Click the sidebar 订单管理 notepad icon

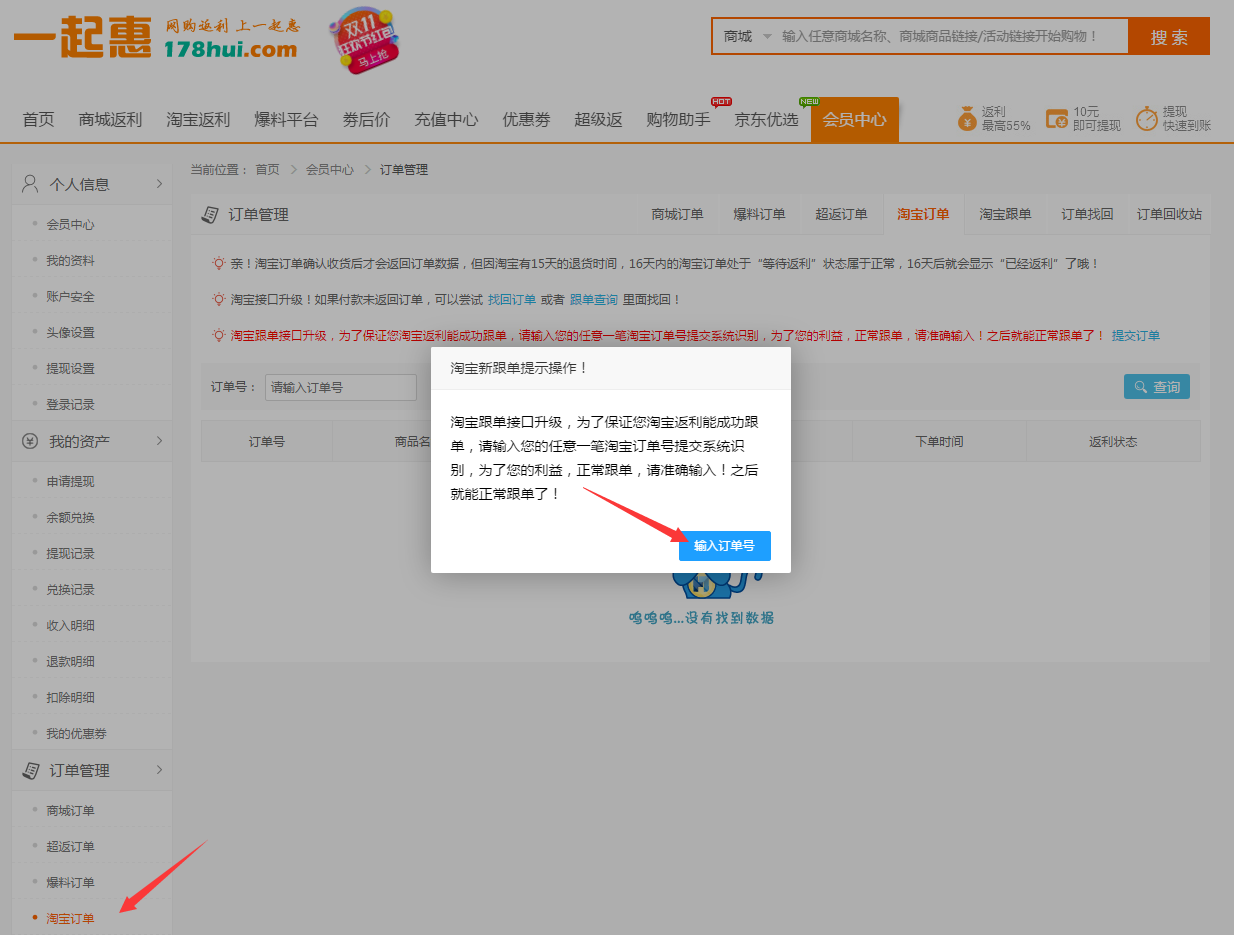[x=30, y=770]
